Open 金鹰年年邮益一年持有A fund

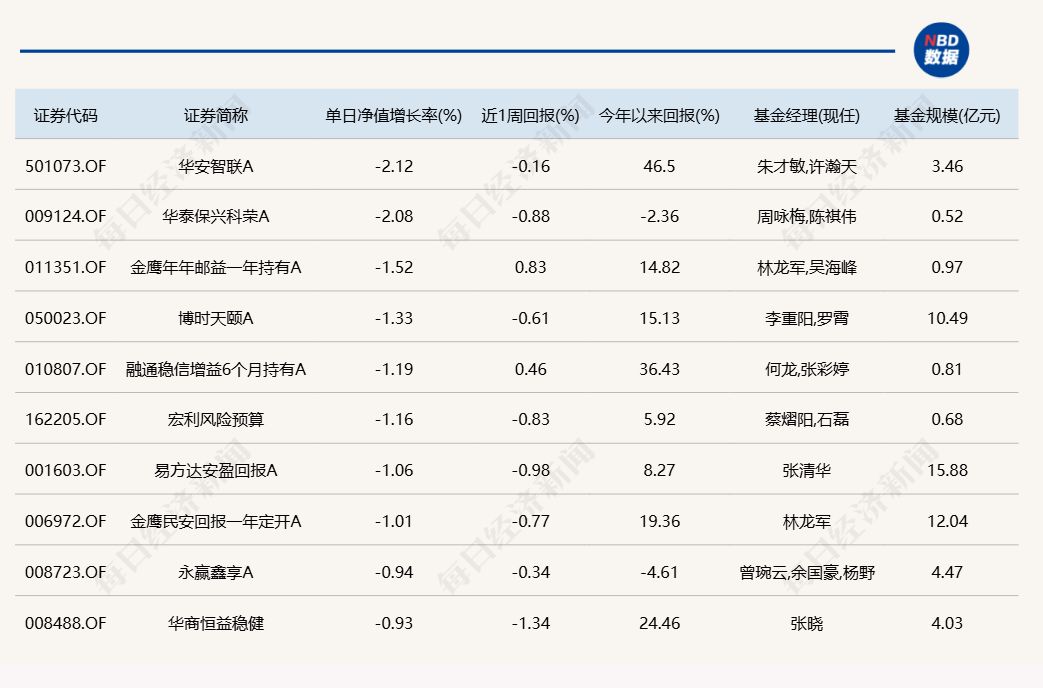click(x=216, y=267)
